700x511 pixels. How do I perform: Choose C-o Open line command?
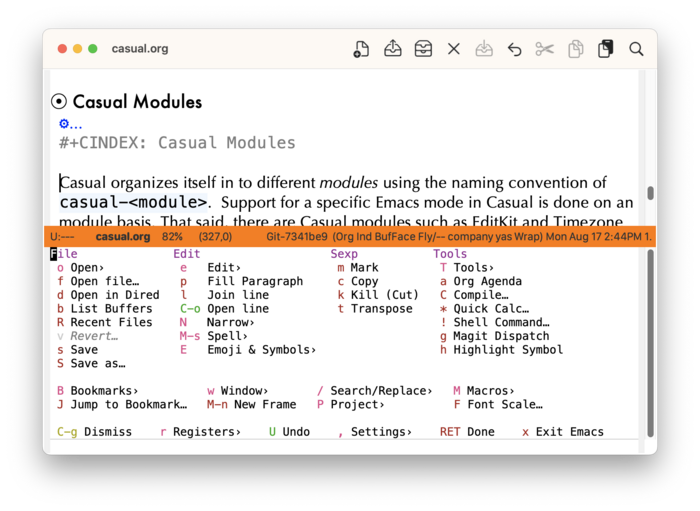224,308
